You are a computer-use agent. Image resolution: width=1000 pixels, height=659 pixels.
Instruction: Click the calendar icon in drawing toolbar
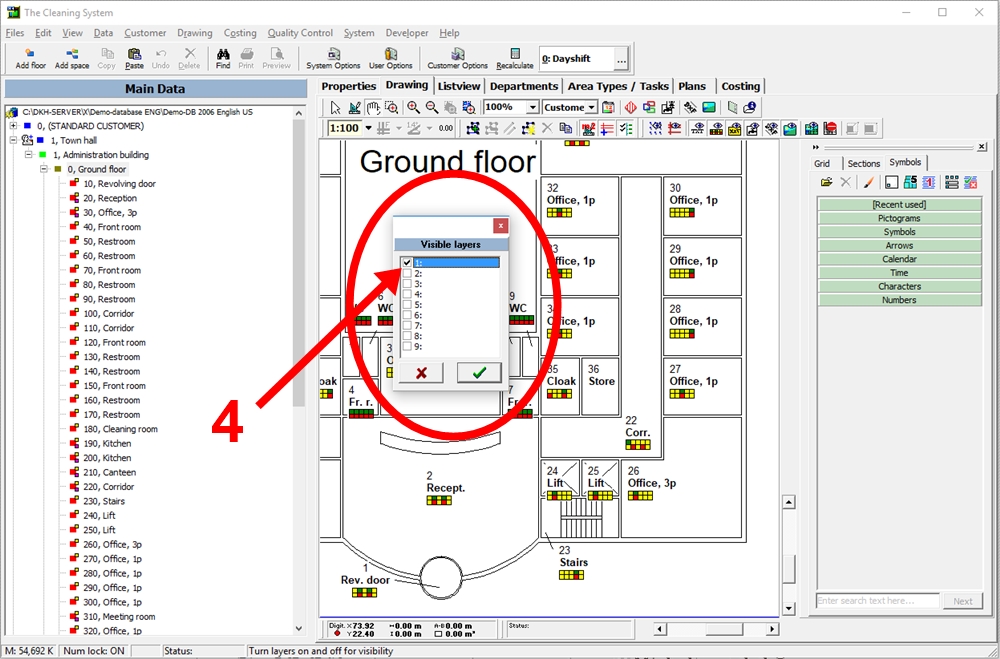608,107
